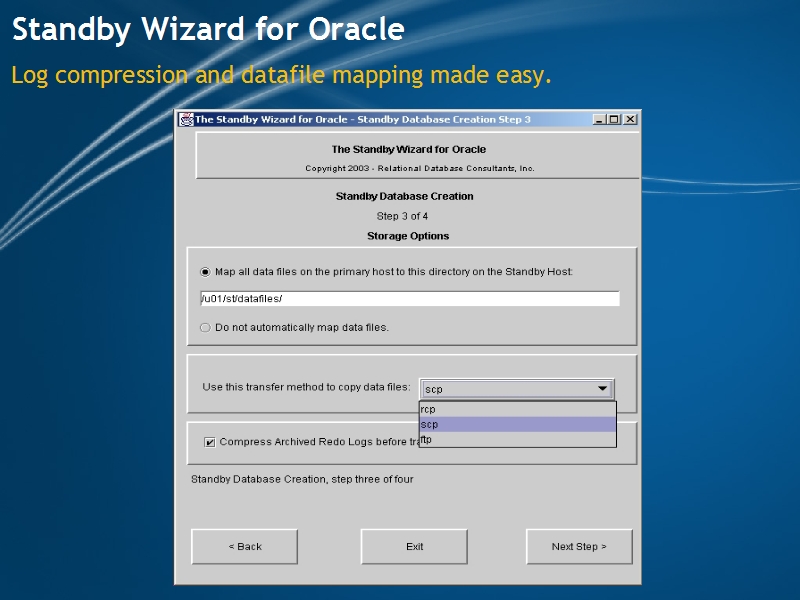
Task: Select 'Map all data files' radio option
Action: coord(205,272)
